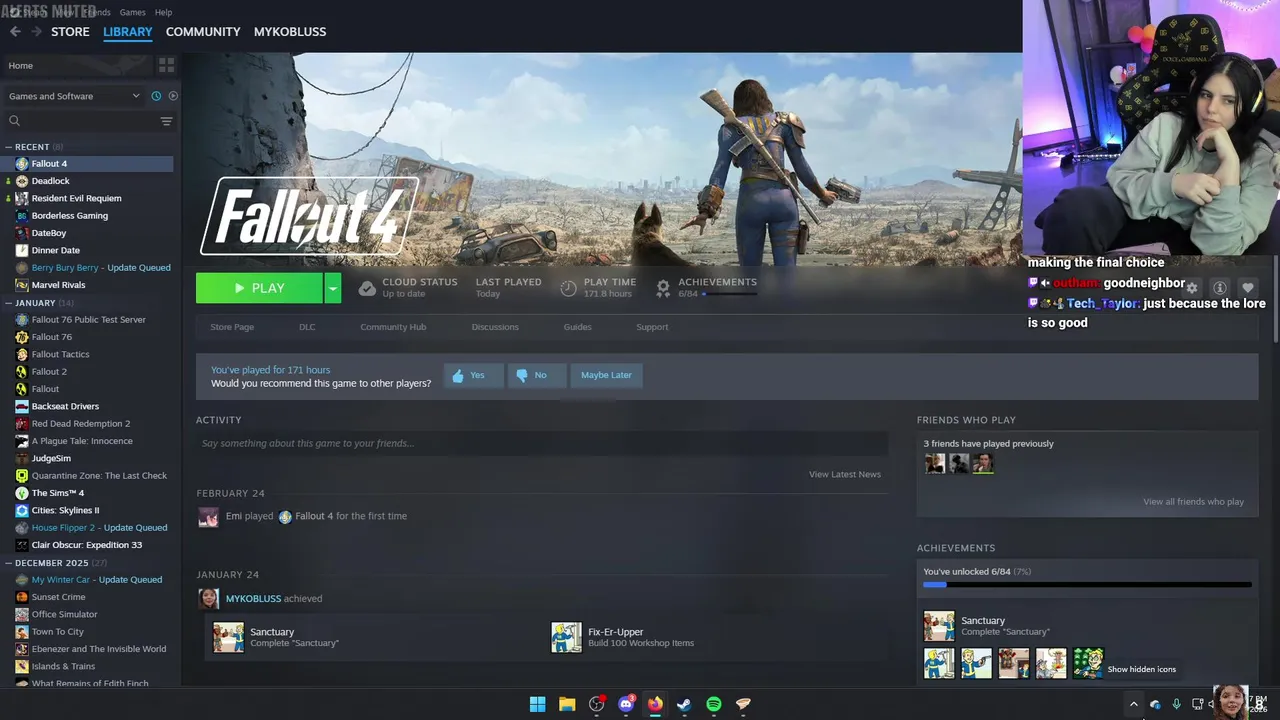Toggle the ready-to-play filter icon
The width and height of the screenshot is (1280, 720).
173,96
